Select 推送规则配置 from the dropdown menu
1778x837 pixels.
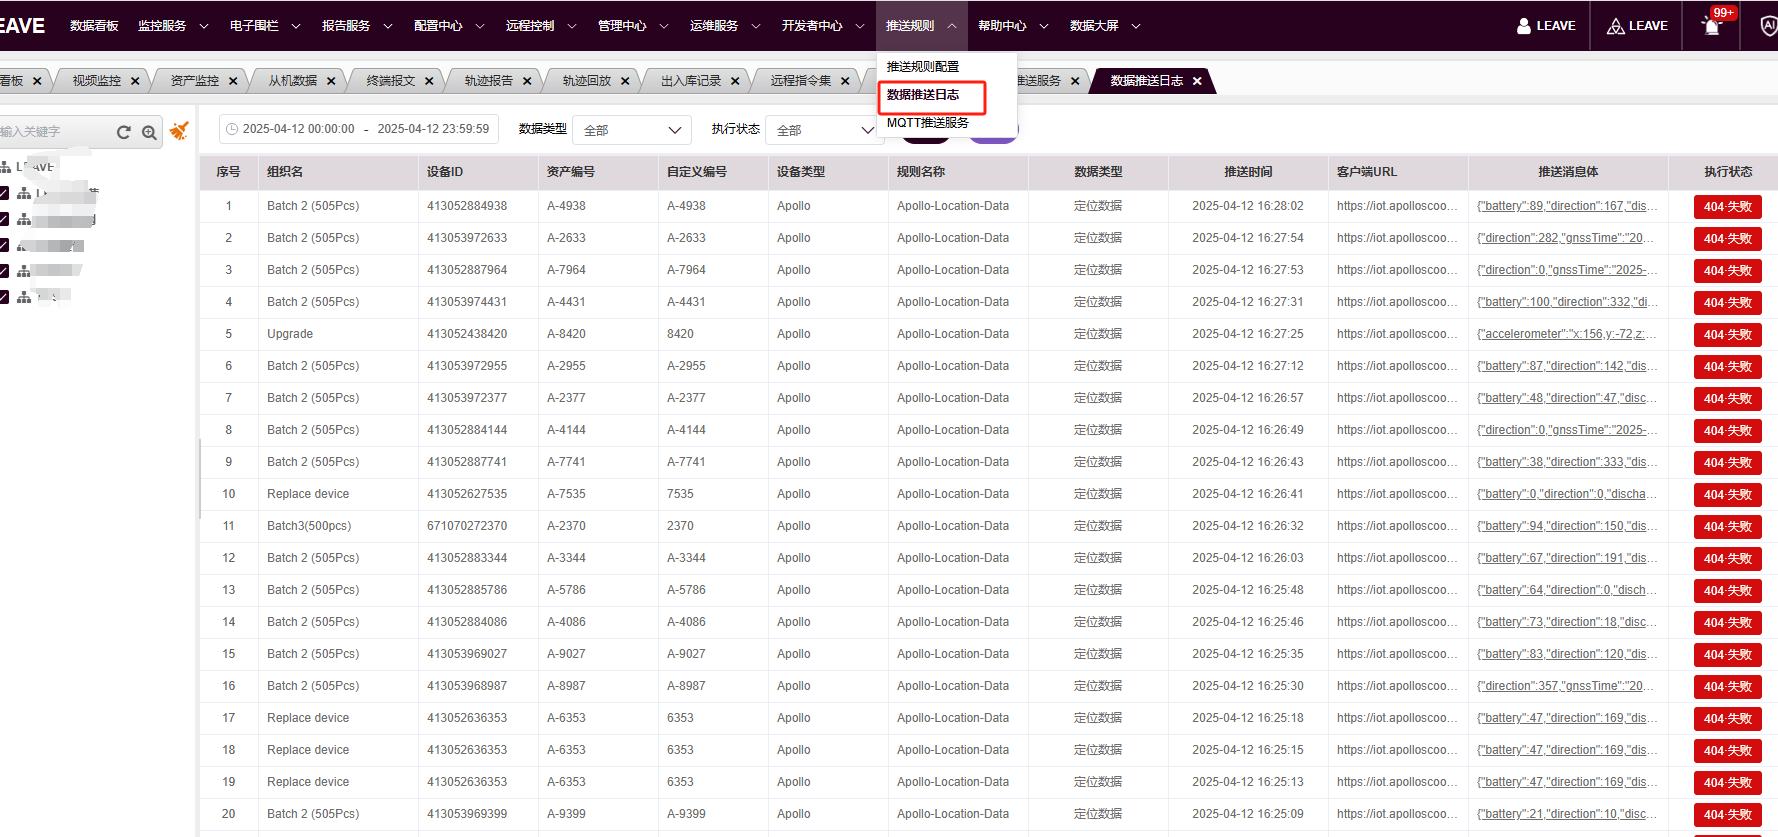coord(922,67)
